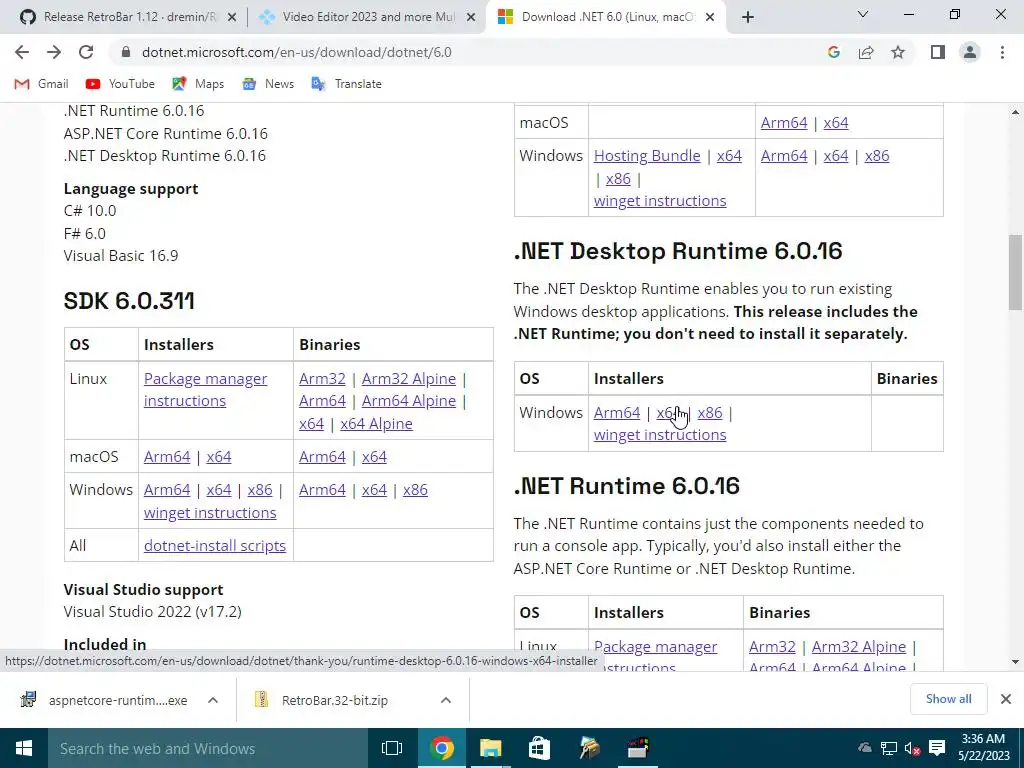Download SDK Windows x64 installer
This screenshot has width=1024, height=768.
click(219, 490)
